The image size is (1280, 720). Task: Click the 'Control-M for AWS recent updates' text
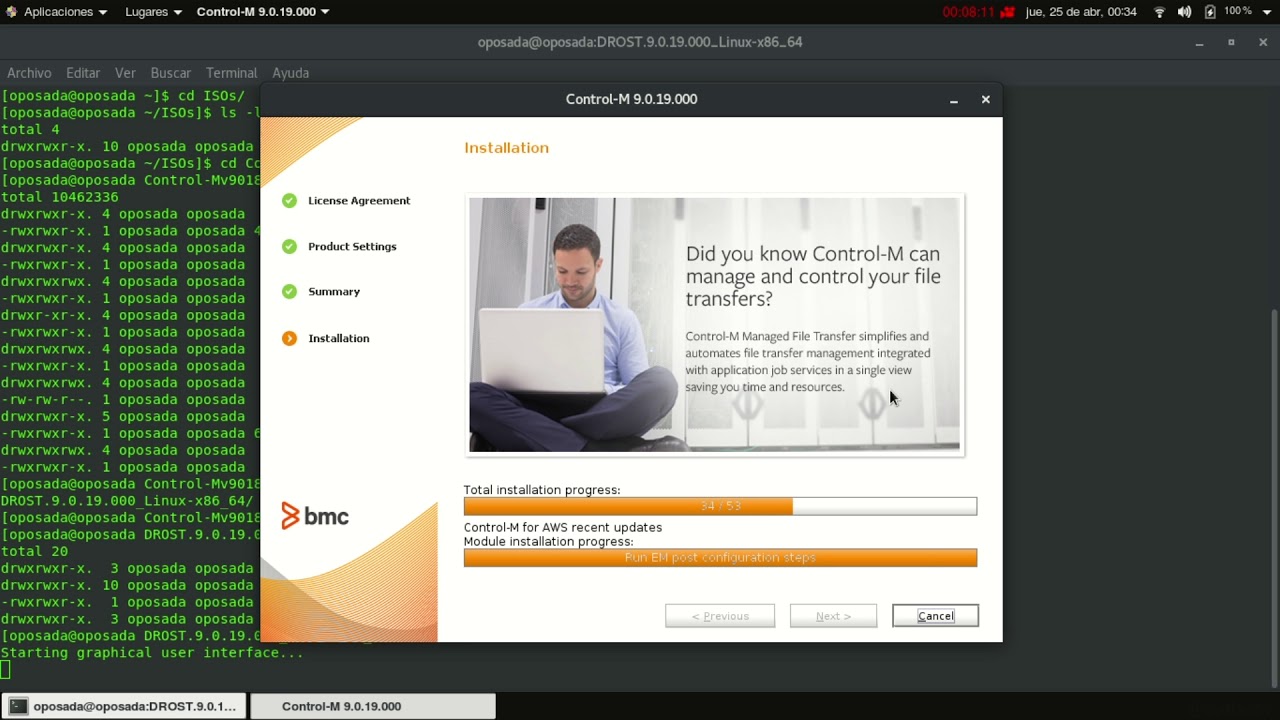click(x=563, y=527)
